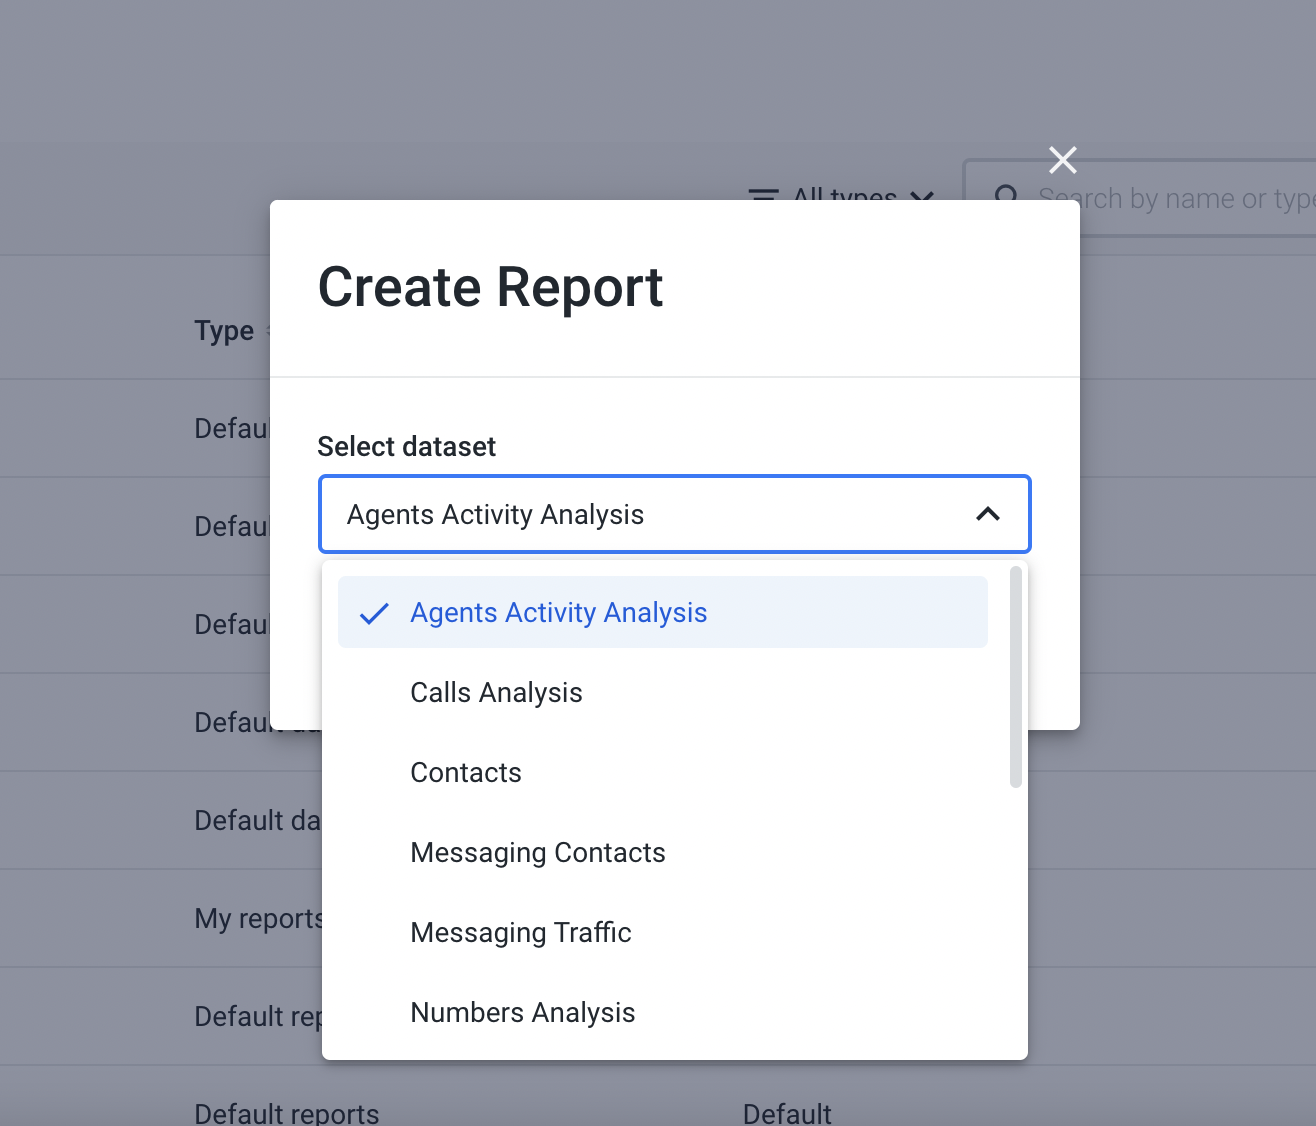
Task: Select the Calls Analysis dataset
Action: click(496, 692)
